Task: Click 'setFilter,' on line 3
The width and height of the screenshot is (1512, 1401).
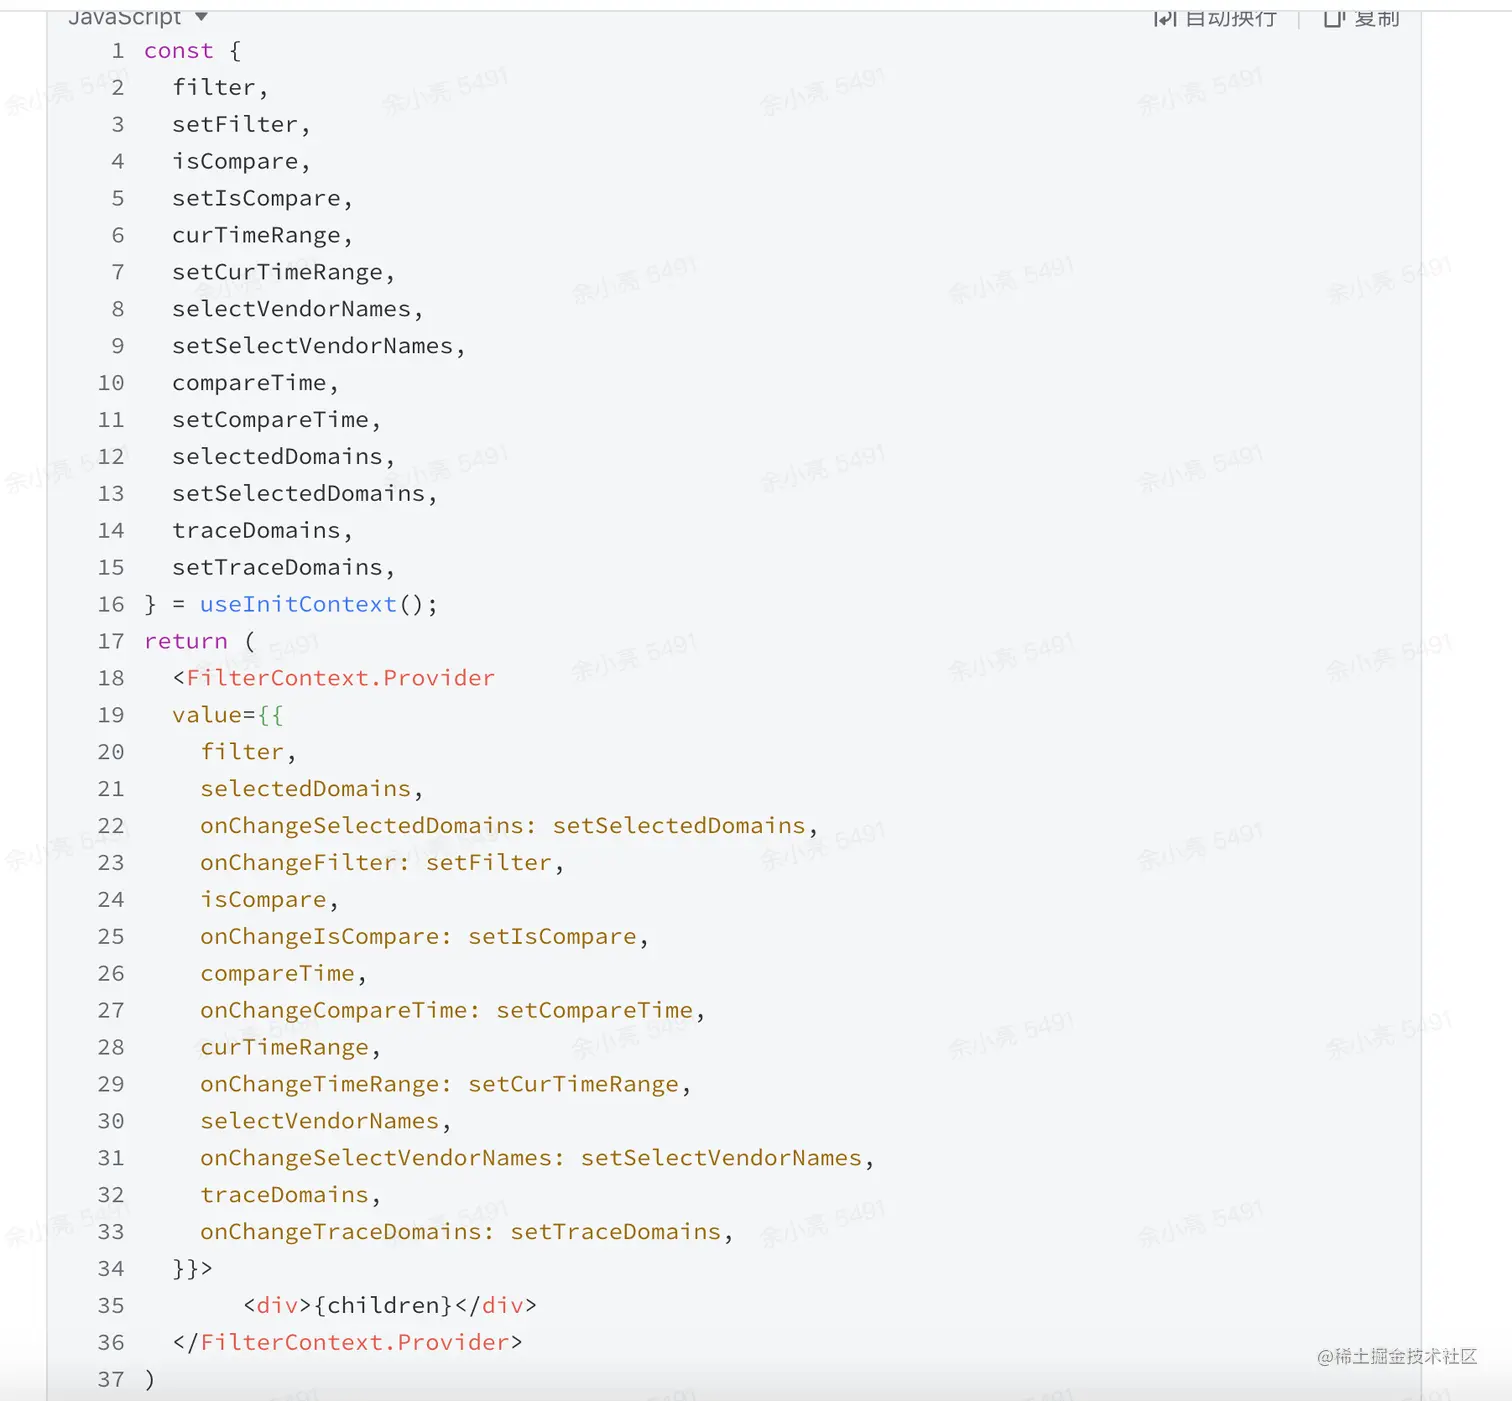Action: pyautogui.click(x=241, y=125)
